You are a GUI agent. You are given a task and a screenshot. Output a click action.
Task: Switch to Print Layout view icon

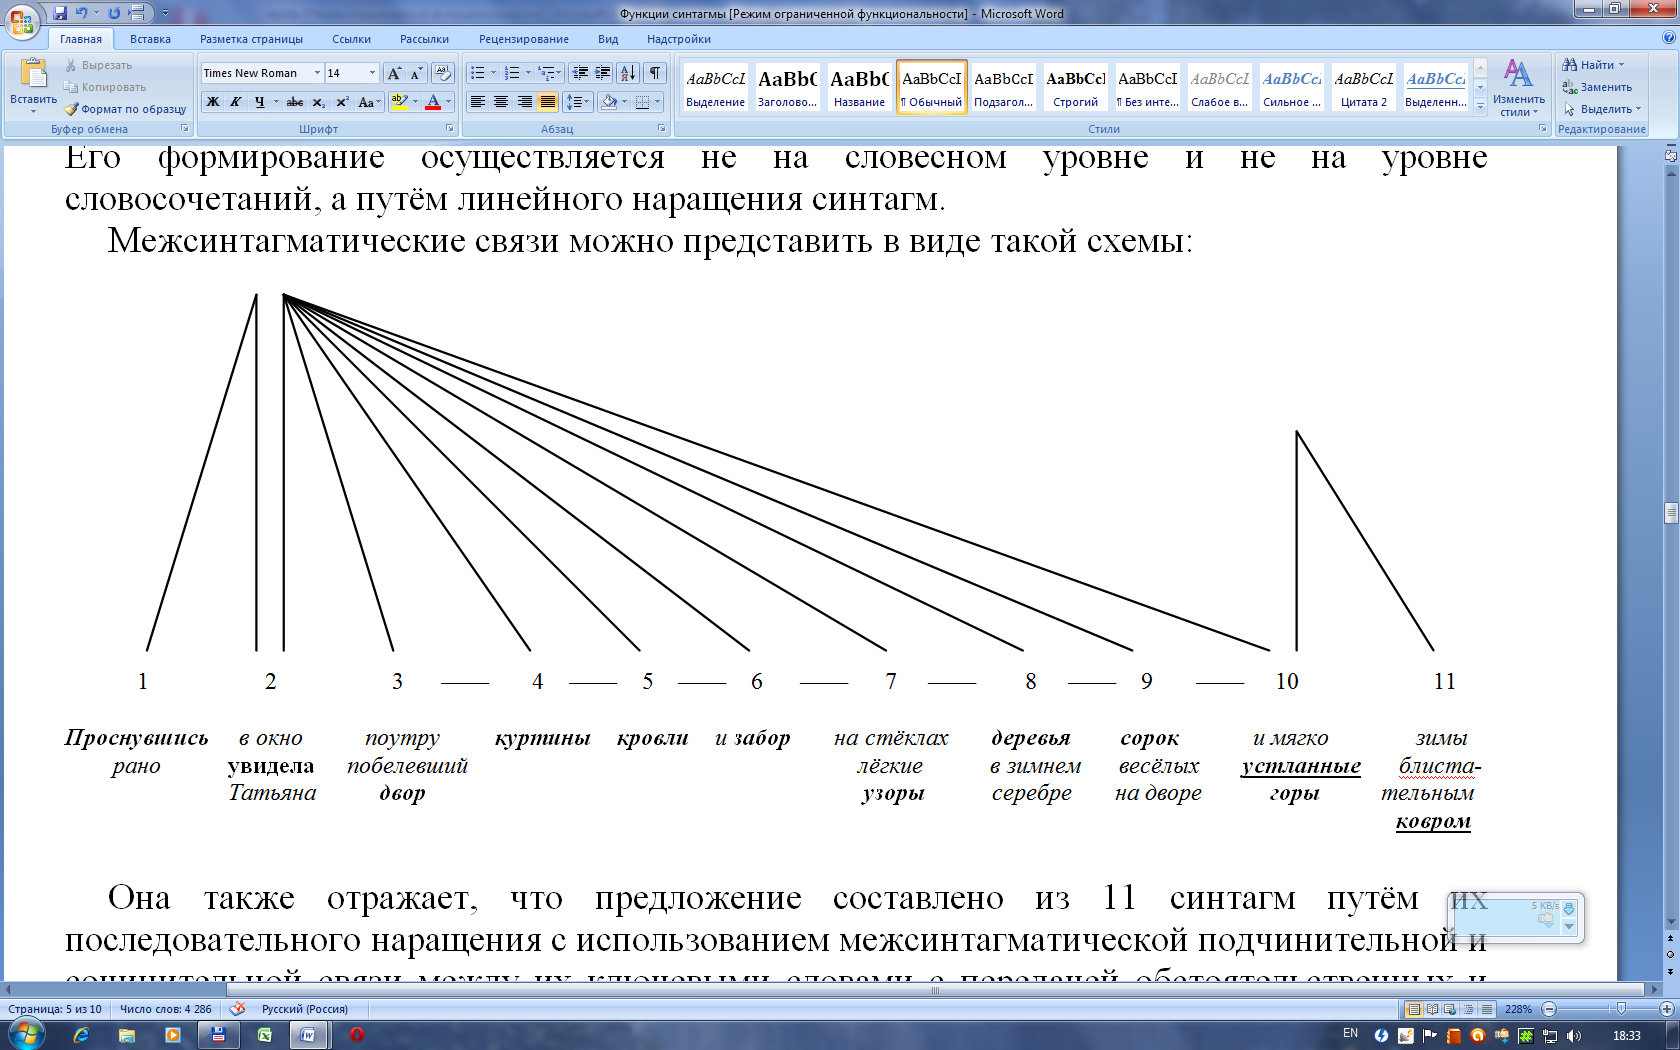coord(1414,1009)
